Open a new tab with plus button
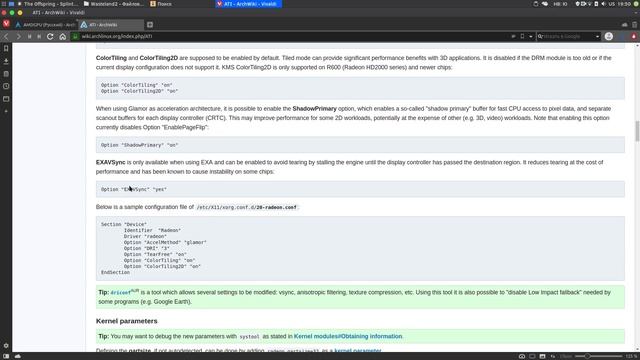The height and width of the screenshot is (360, 640). pyautogui.click(x=150, y=25)
